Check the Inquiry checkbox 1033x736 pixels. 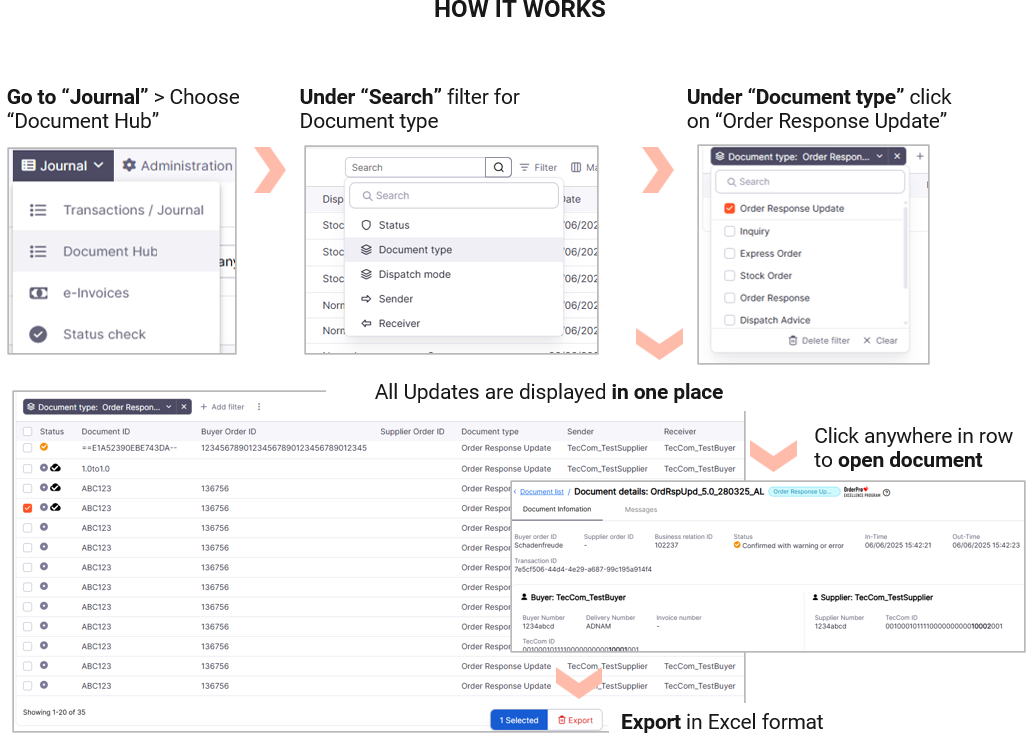[729, 231]
